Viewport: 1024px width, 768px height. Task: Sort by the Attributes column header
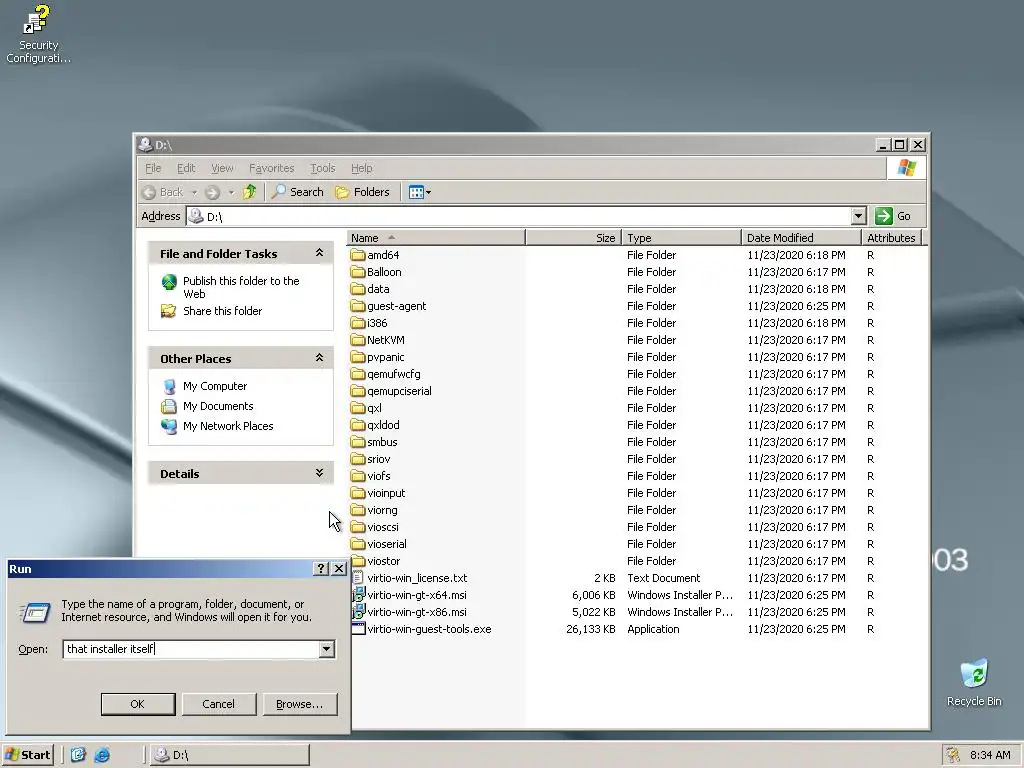coord(891,238)
